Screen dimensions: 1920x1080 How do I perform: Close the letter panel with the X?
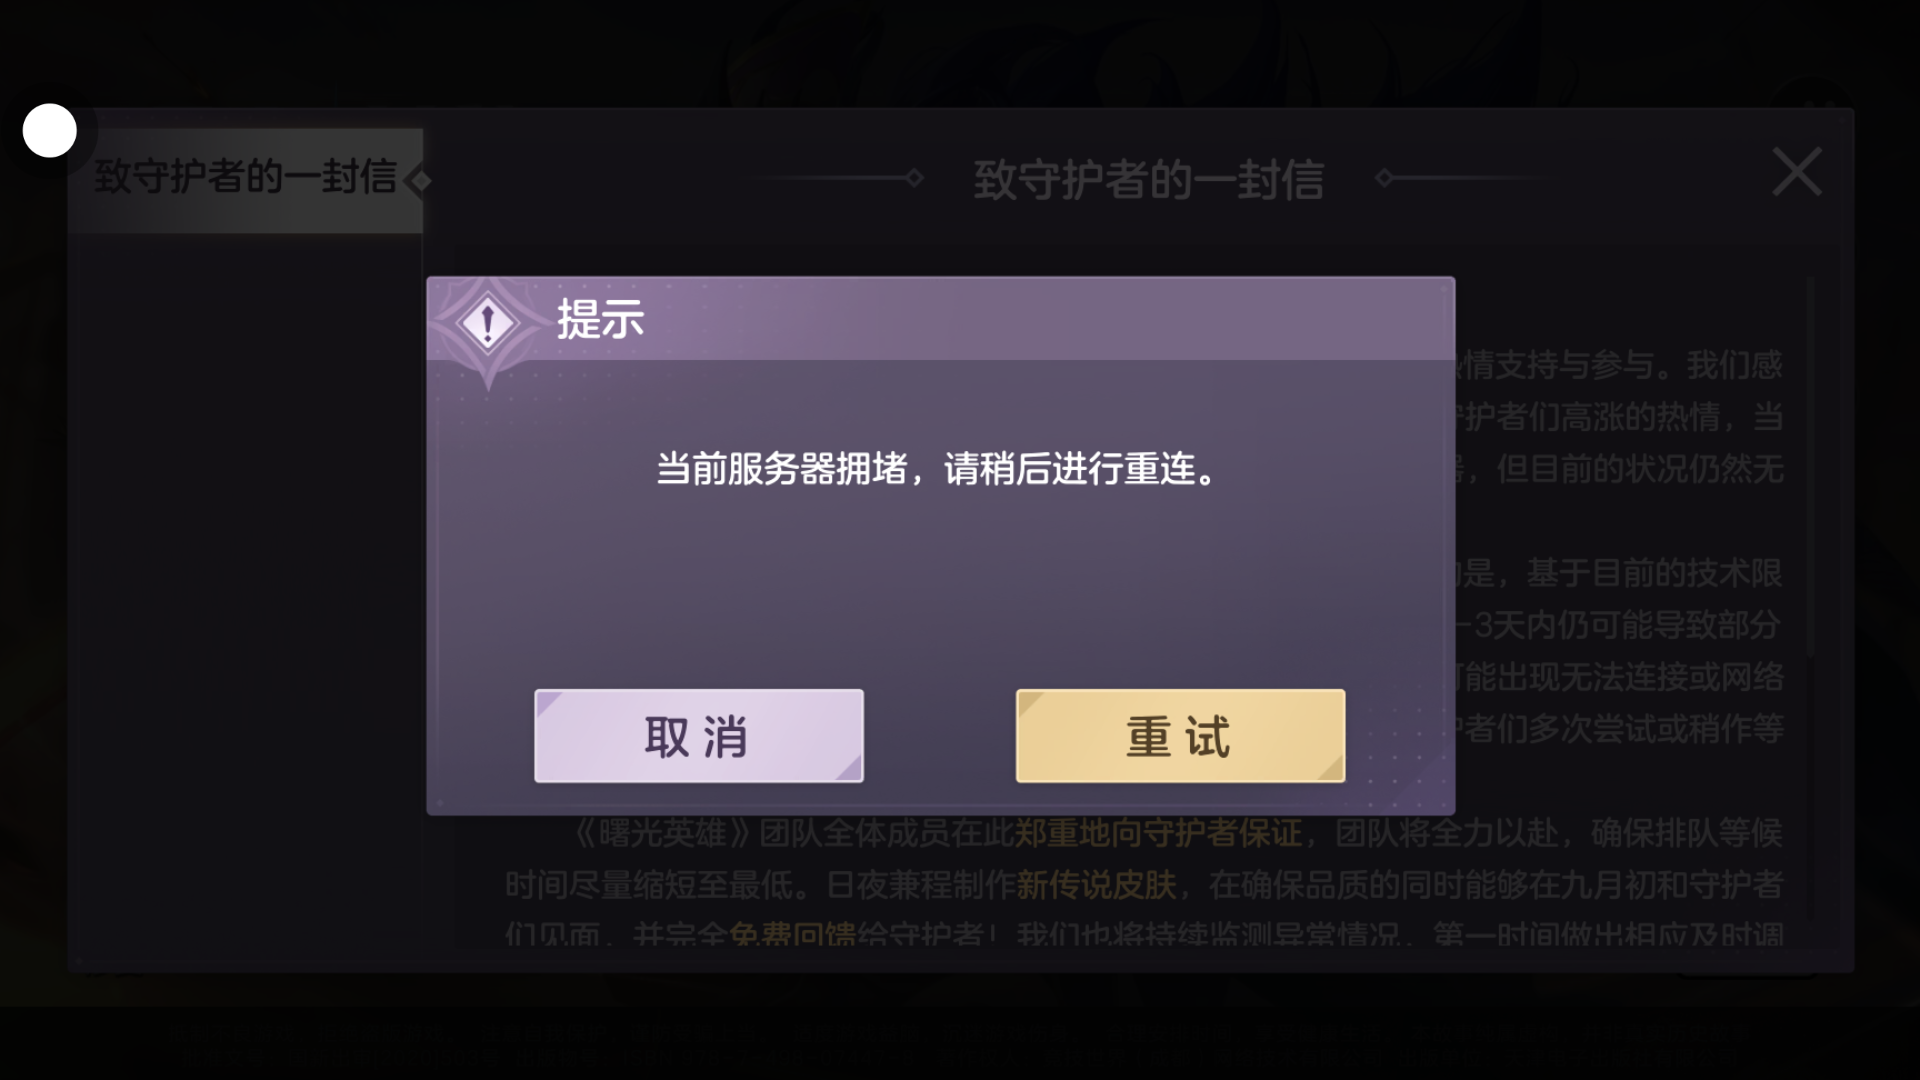[1797, 172]
